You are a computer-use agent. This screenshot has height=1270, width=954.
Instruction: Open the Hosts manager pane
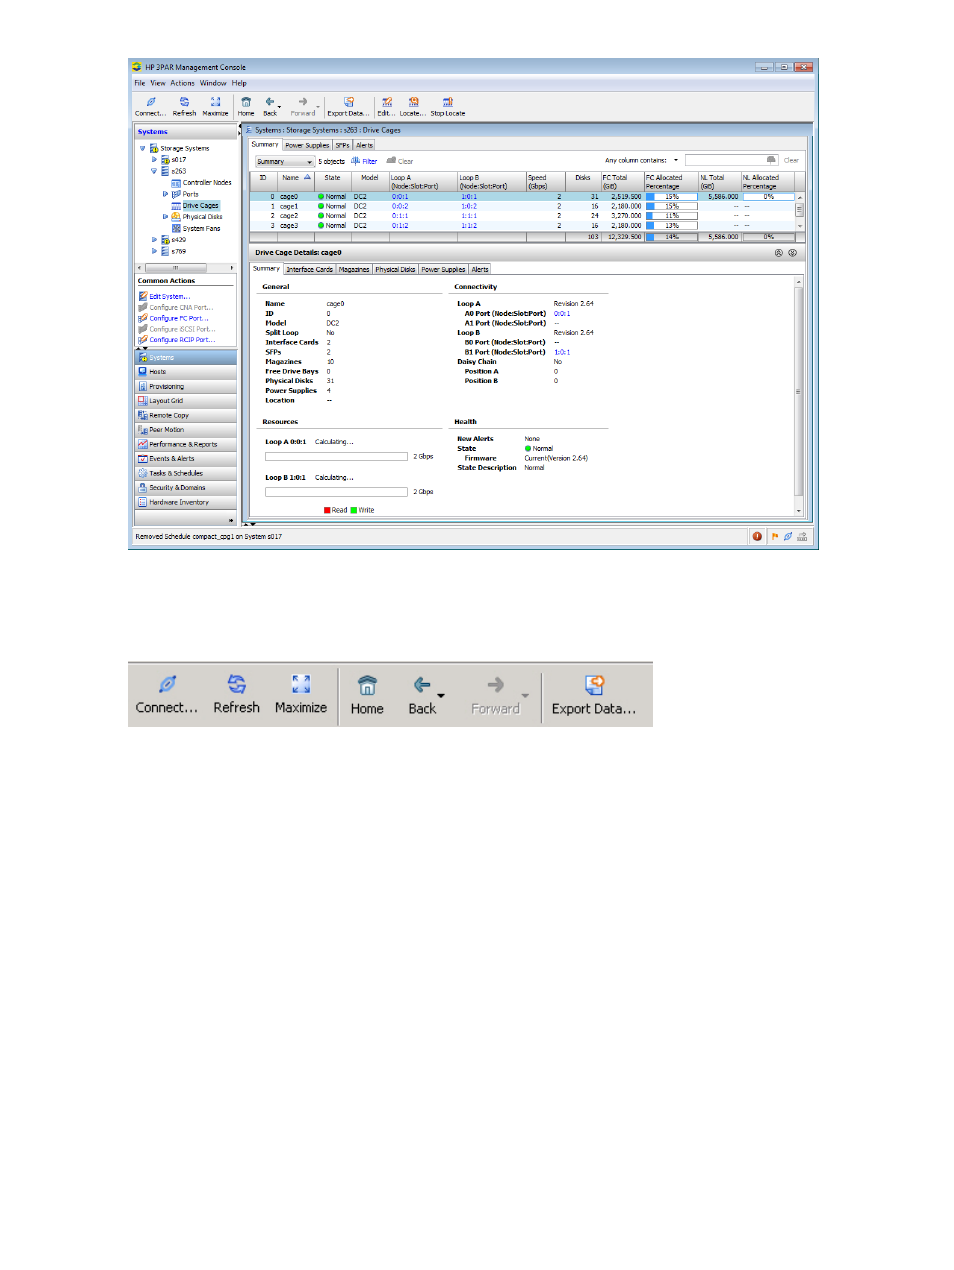tap(186, 372)
